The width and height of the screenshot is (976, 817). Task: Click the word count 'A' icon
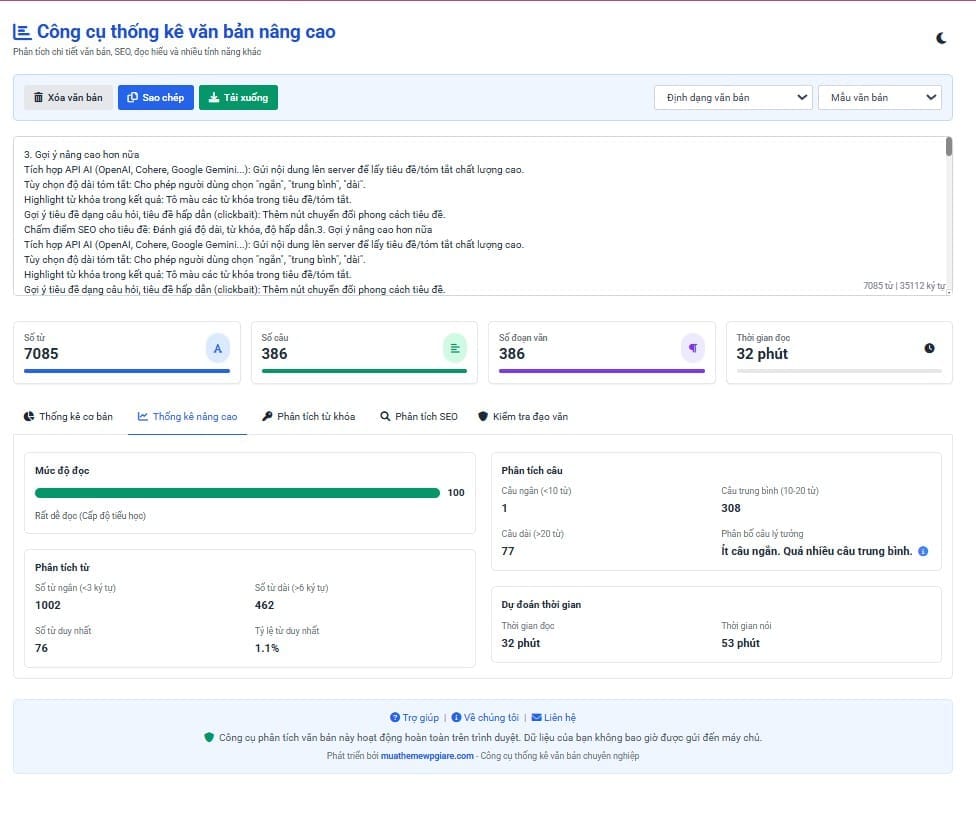tap(218, 348)
